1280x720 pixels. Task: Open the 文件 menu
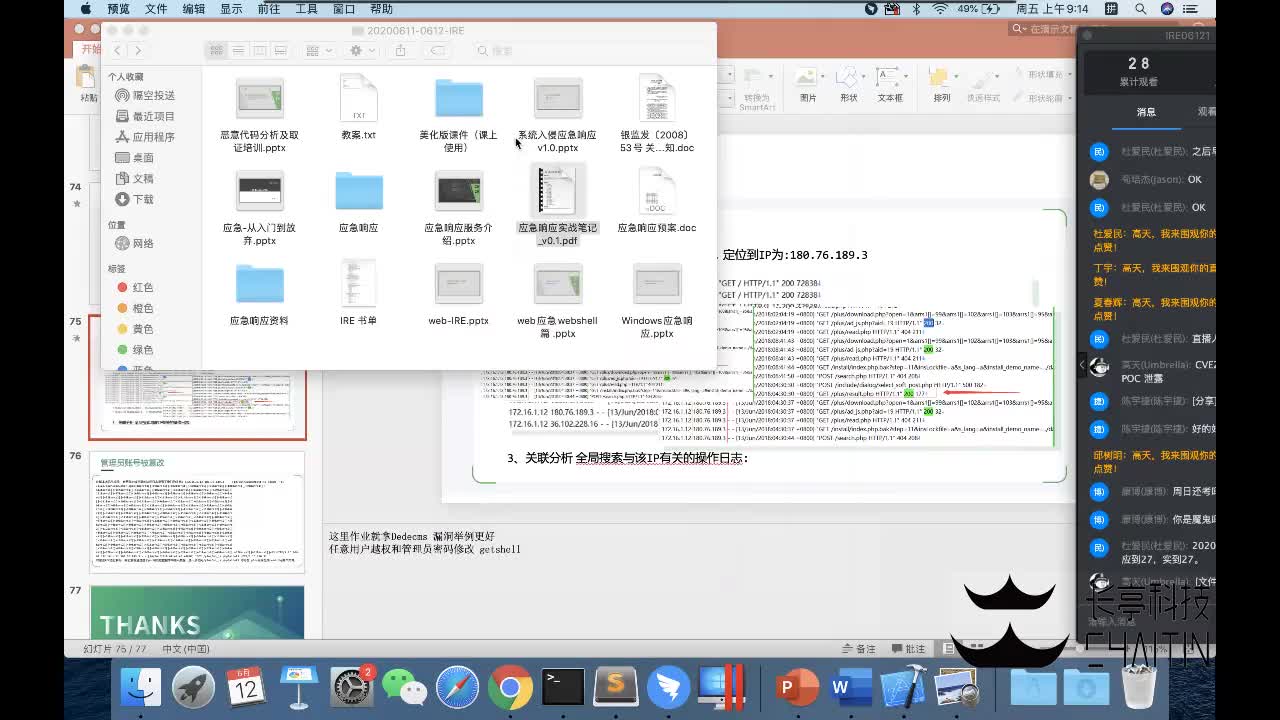[156, 8]
